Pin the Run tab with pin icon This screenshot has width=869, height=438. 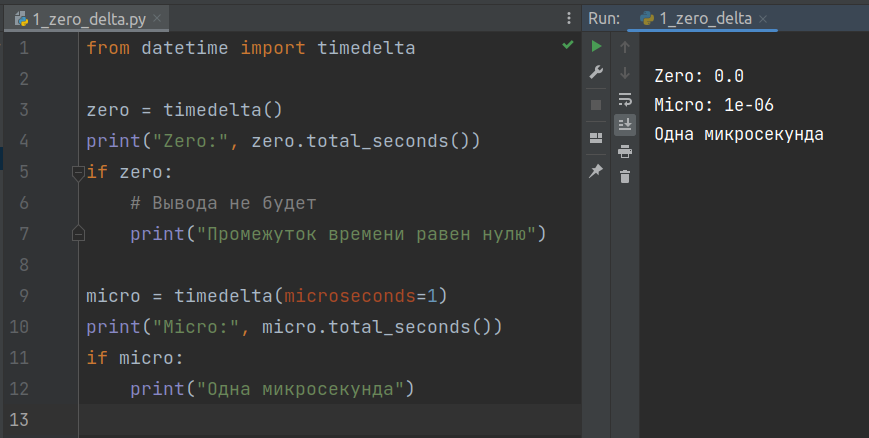point(596,171)
